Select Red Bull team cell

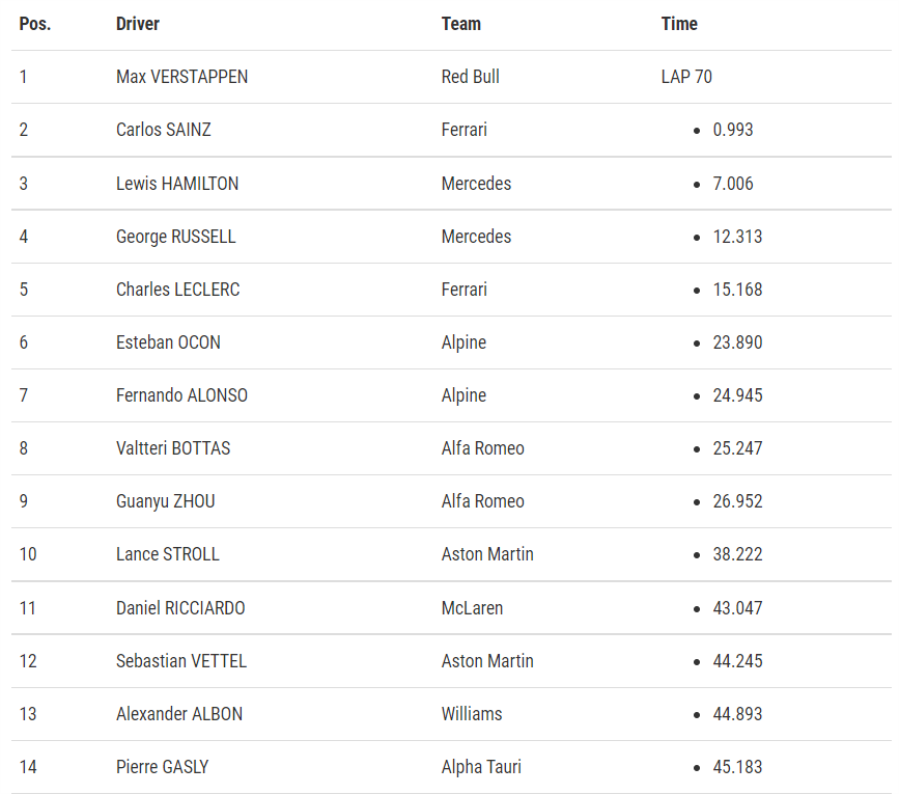point(470,77)
